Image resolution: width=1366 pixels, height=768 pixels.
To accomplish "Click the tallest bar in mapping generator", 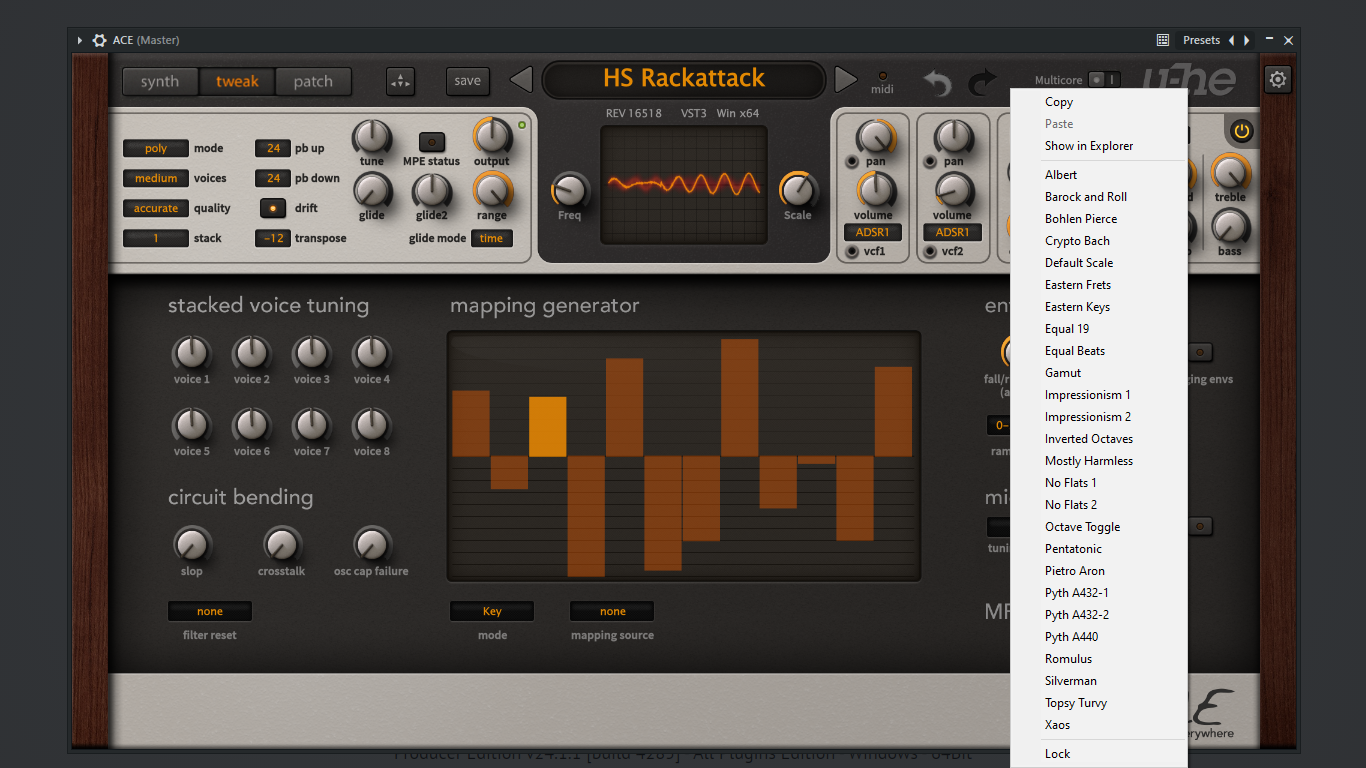I will click(x=740, y=398).
